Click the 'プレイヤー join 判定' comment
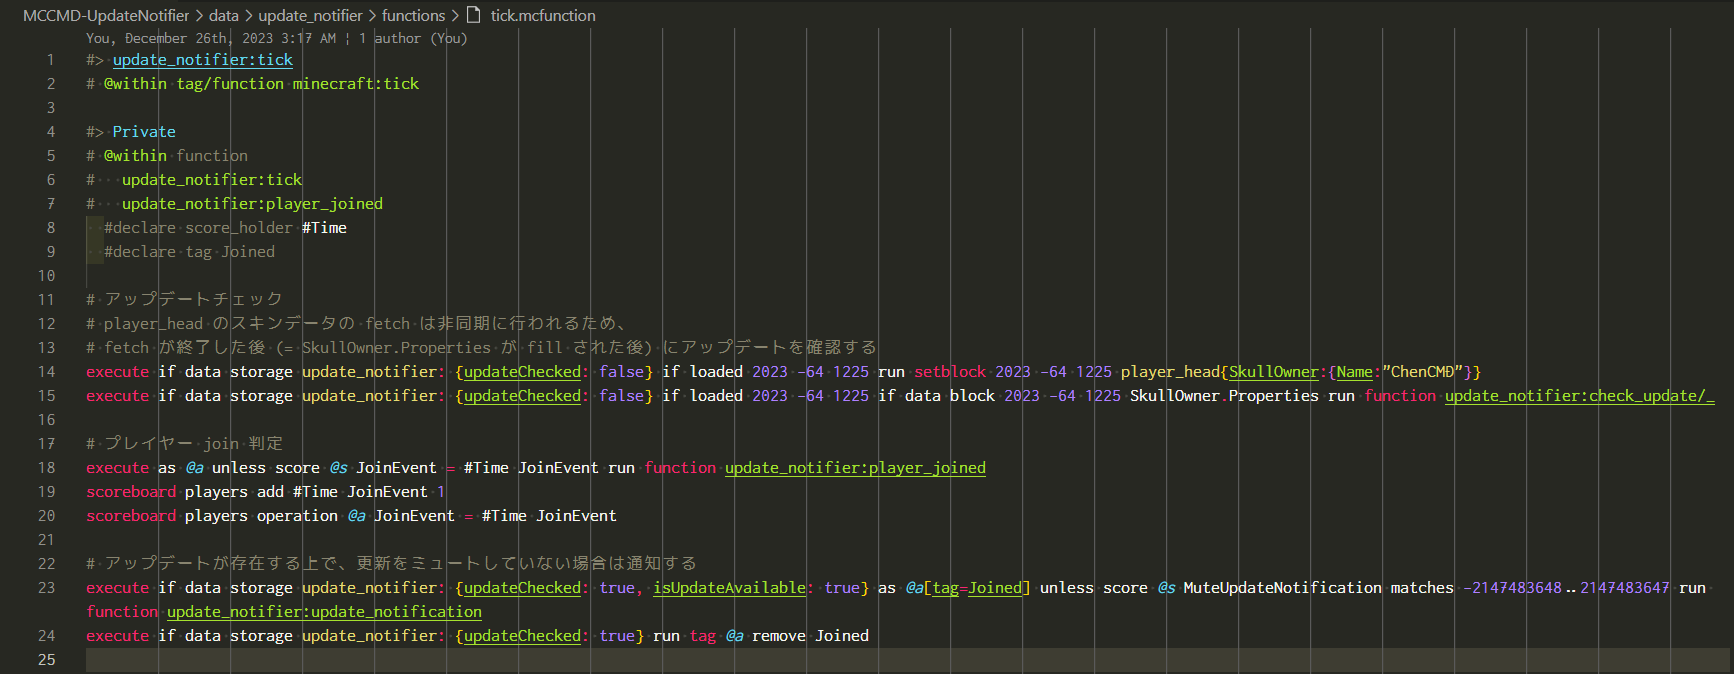1734x674 pixels. click(193, 444)
